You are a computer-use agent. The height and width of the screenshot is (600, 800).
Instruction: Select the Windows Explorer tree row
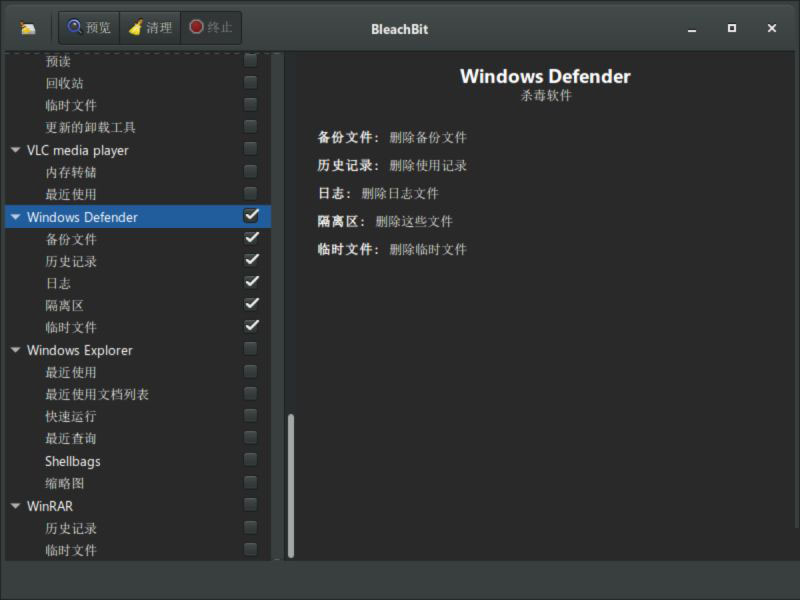138,350
